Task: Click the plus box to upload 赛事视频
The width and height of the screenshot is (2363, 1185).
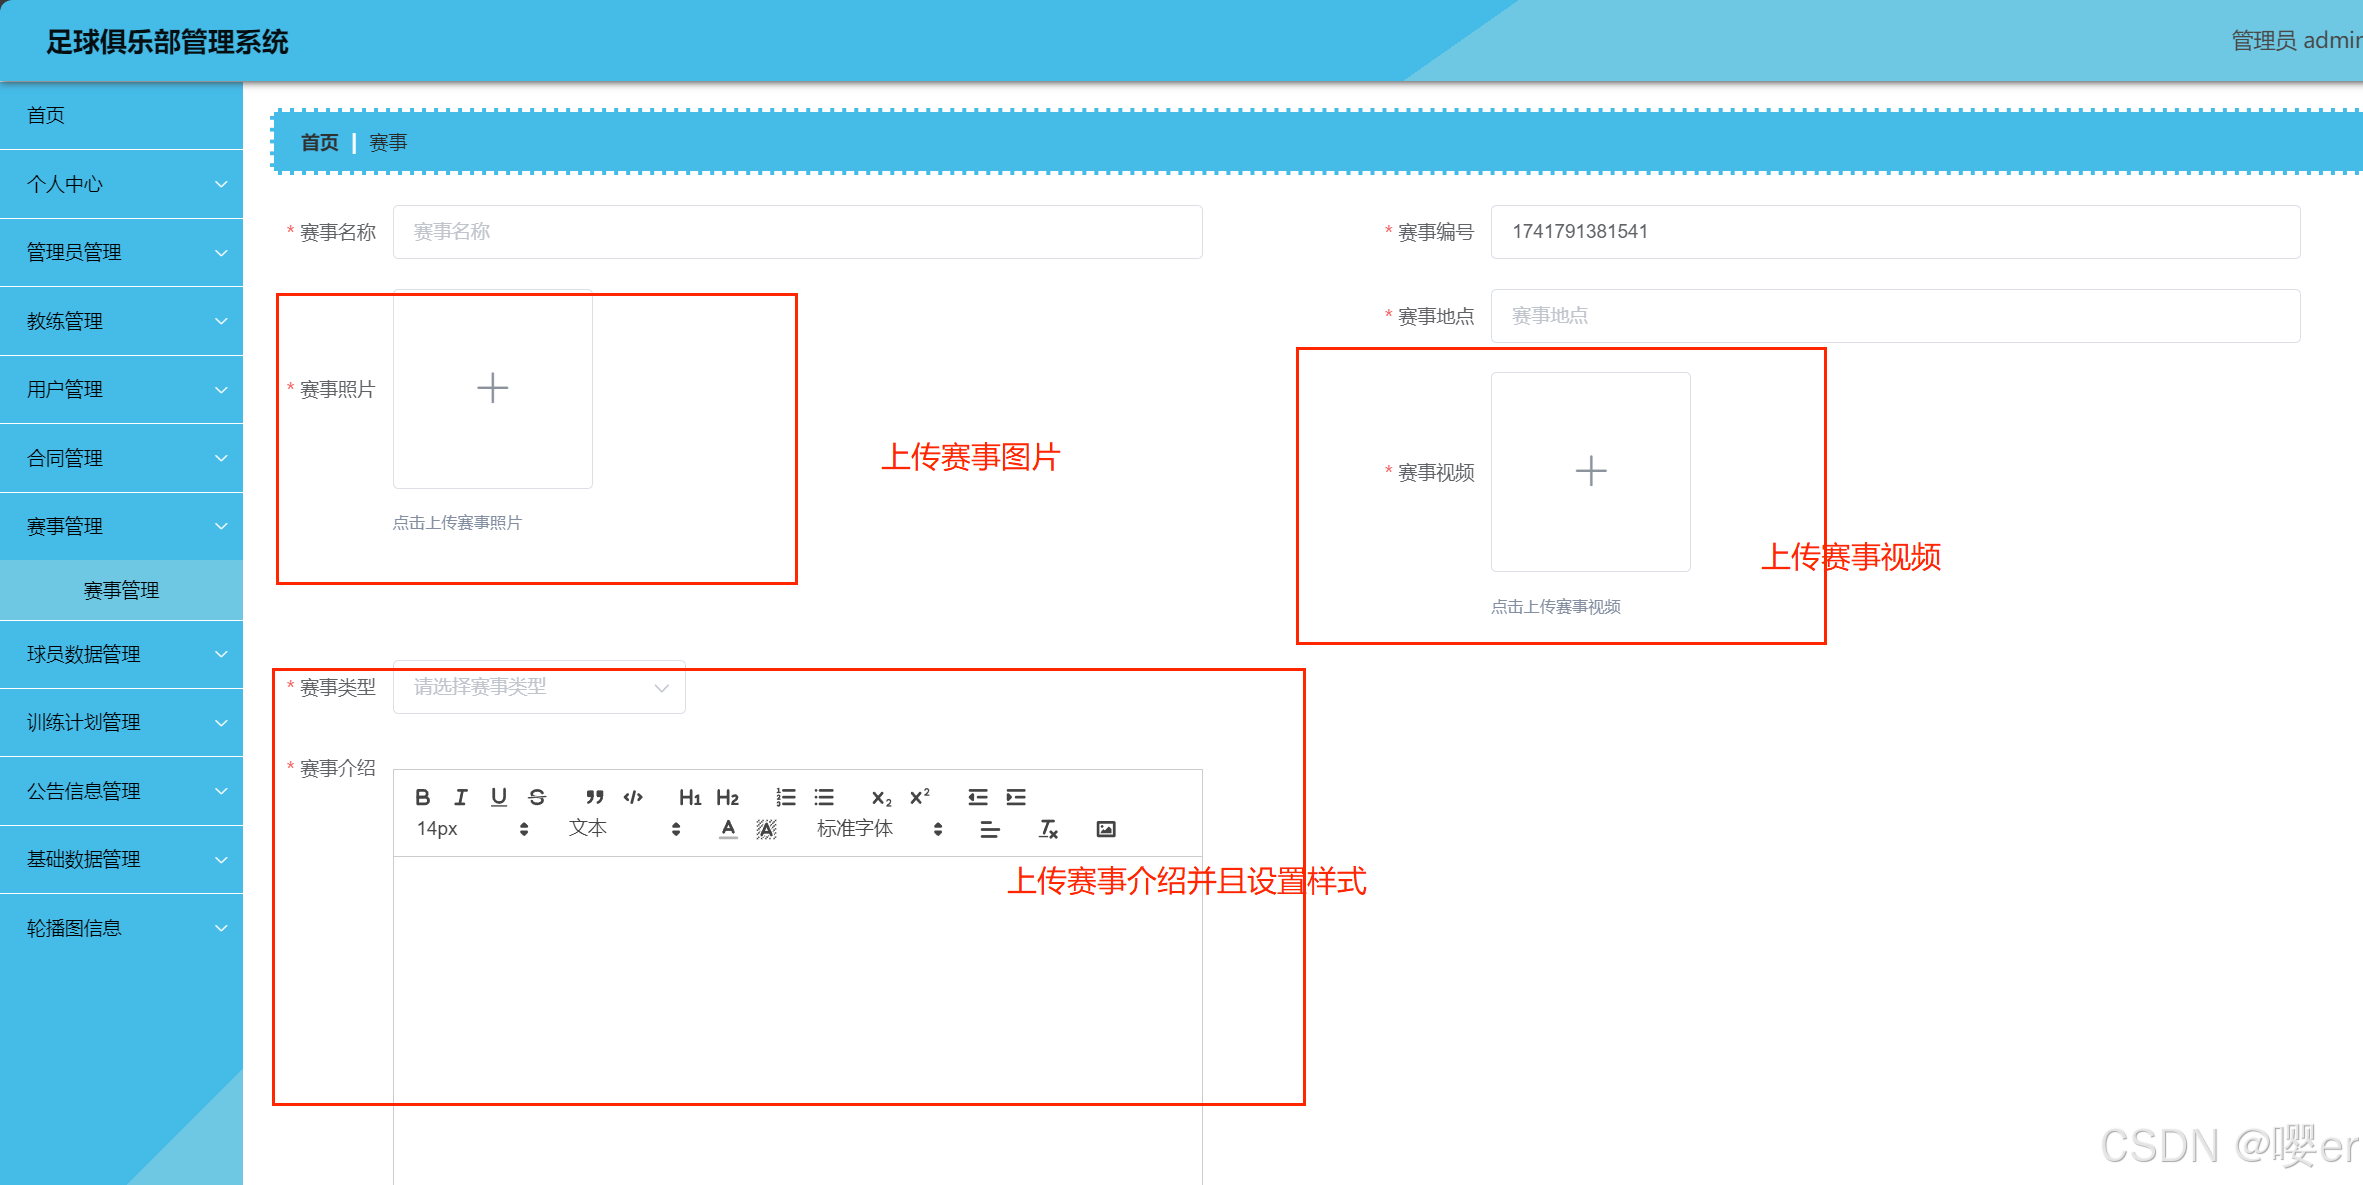Action: [x=1590, y=471]
